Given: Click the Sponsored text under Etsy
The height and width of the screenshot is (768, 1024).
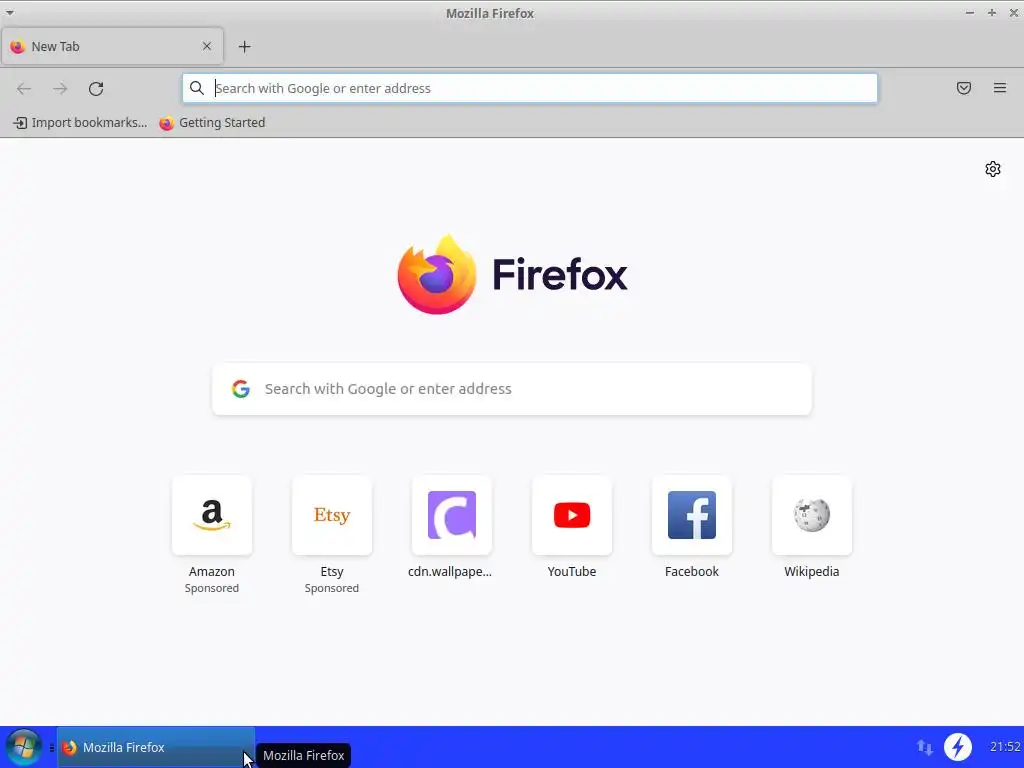Looking at the screenshot, I should click(332, 588).
